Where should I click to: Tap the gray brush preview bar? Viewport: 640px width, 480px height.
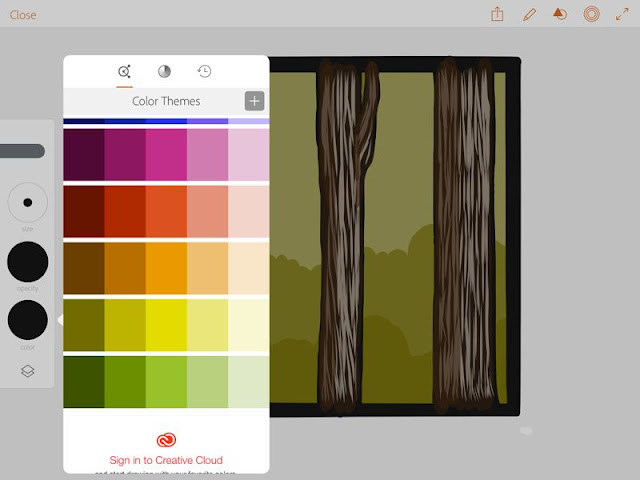[22, 151]
